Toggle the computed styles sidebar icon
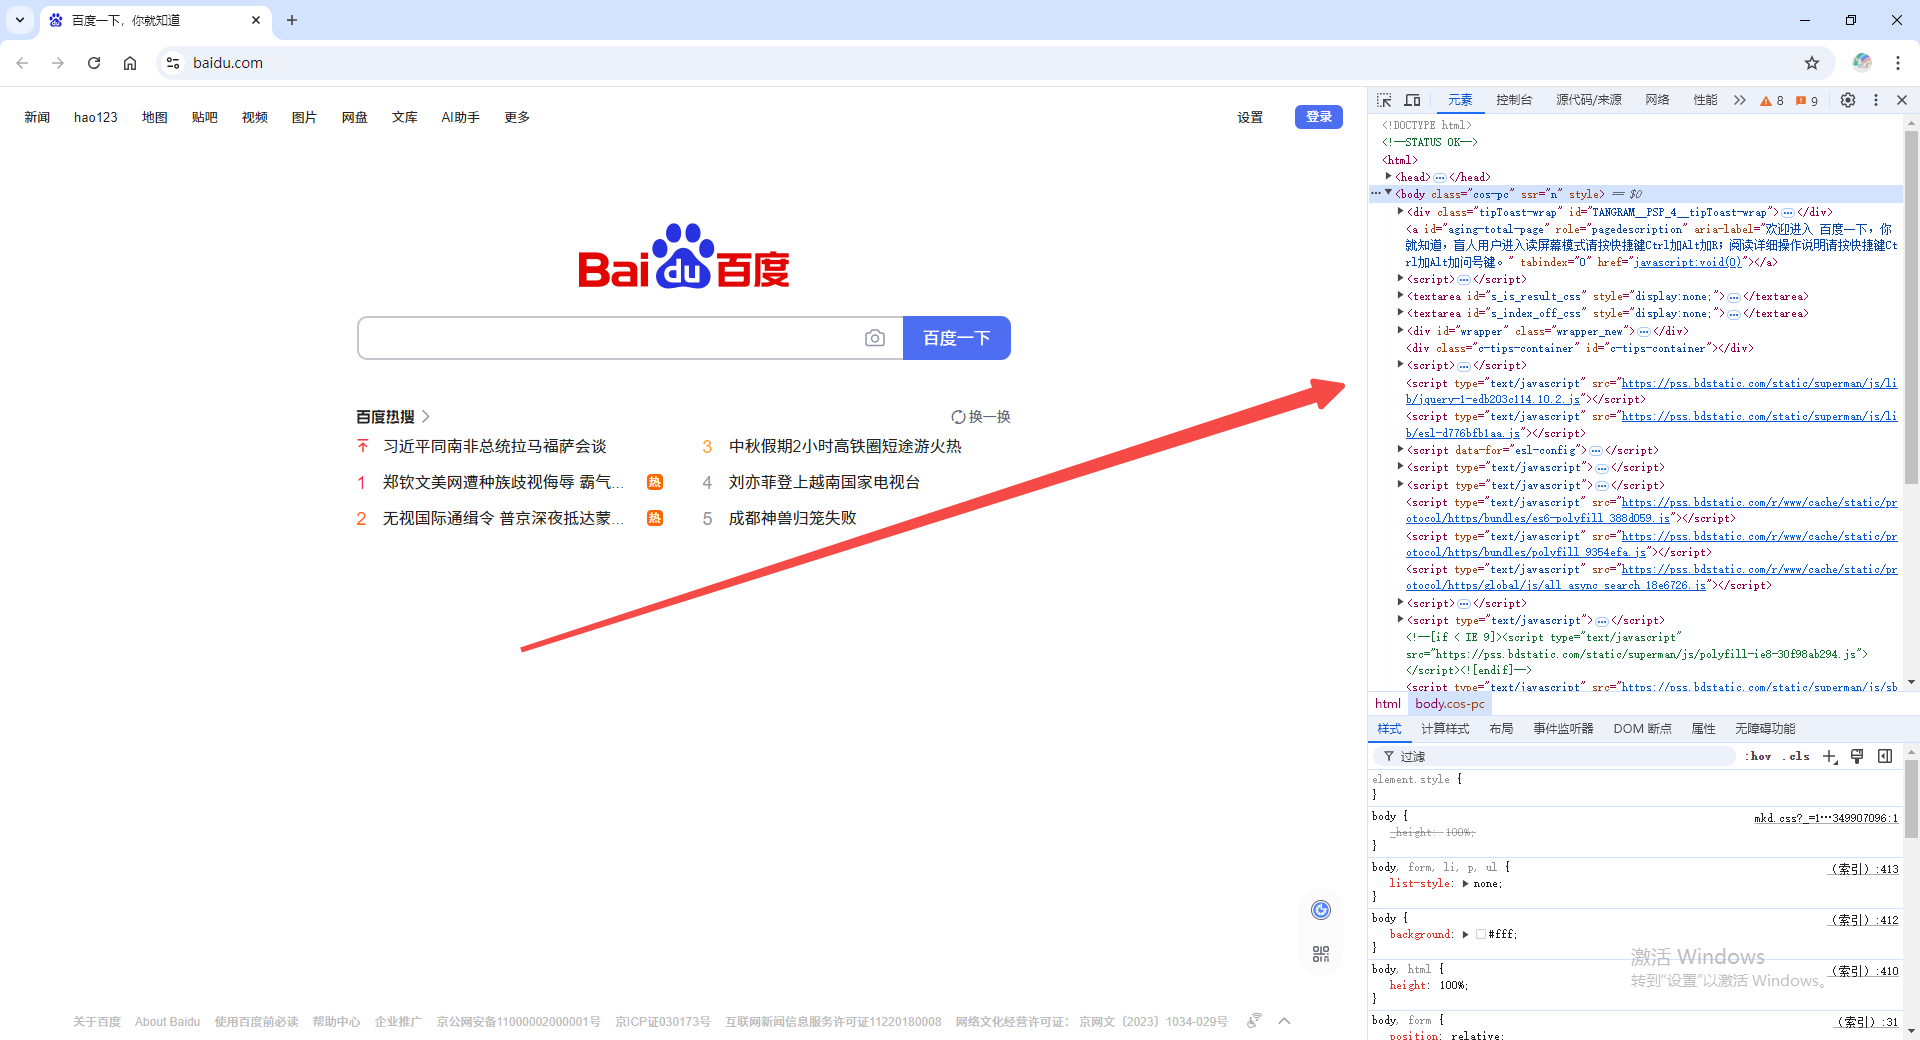Viewport: 1920px width, 1040px height. point(1885,757)
